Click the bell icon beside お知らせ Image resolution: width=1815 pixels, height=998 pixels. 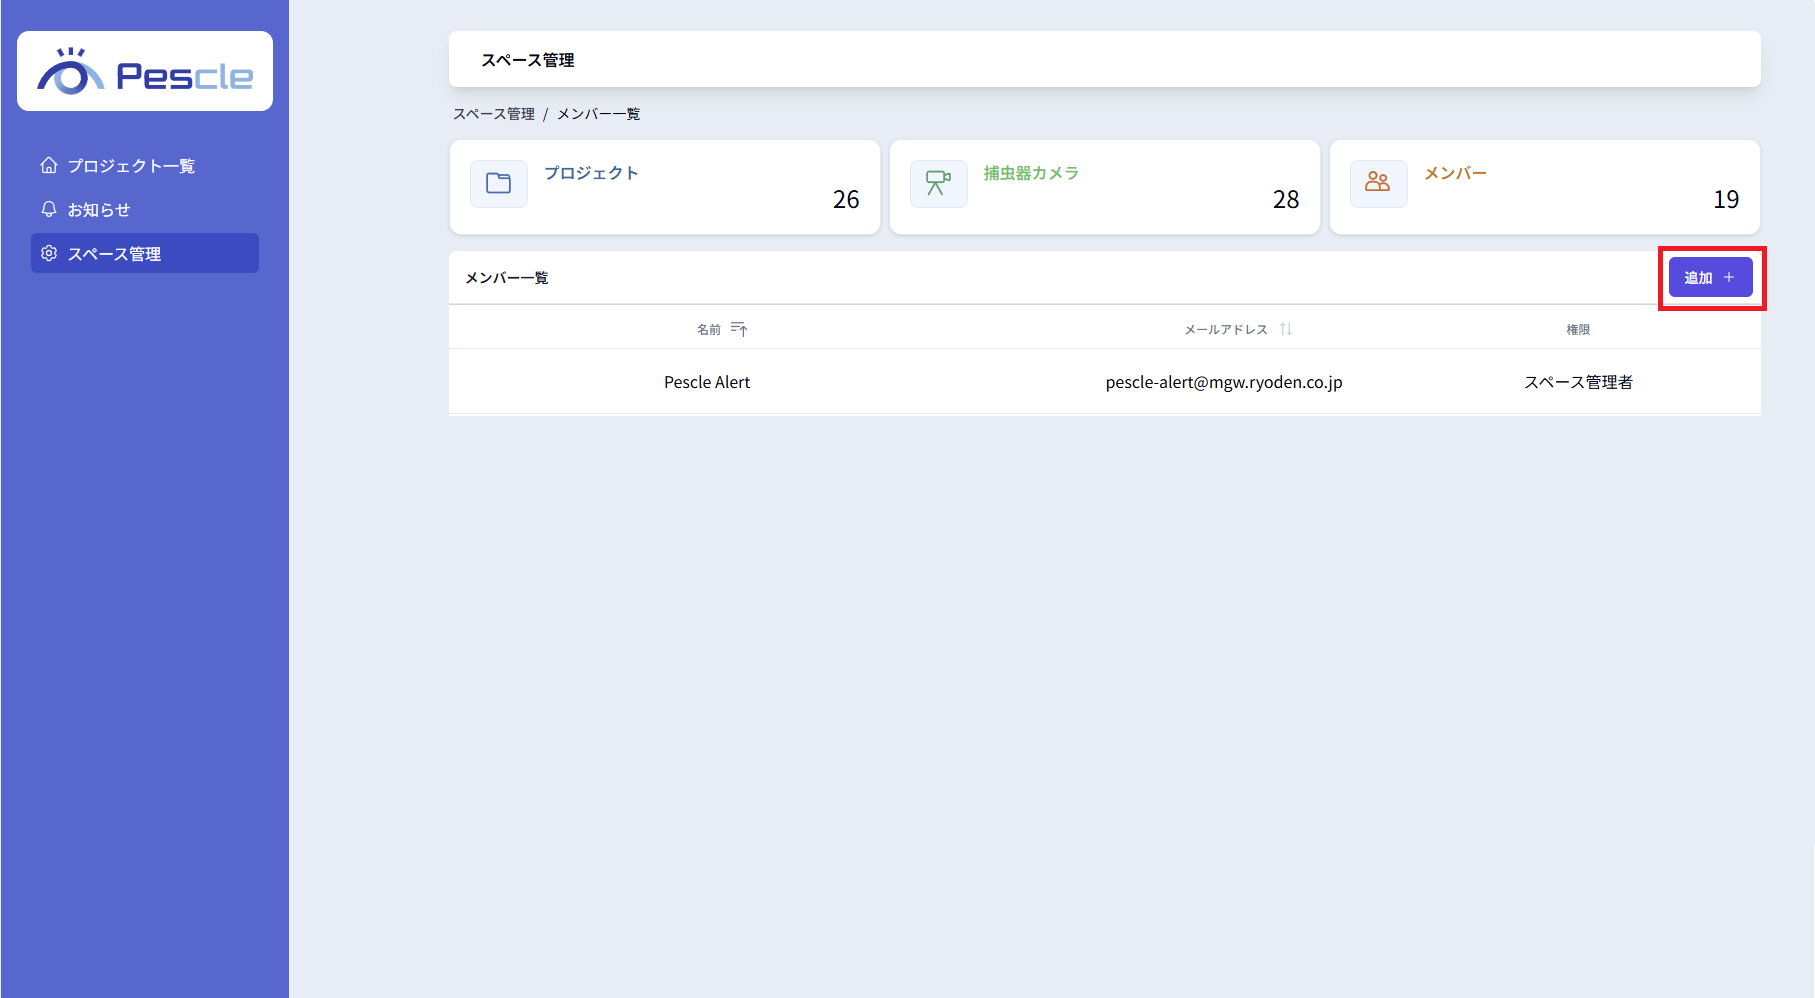(49, 209)
